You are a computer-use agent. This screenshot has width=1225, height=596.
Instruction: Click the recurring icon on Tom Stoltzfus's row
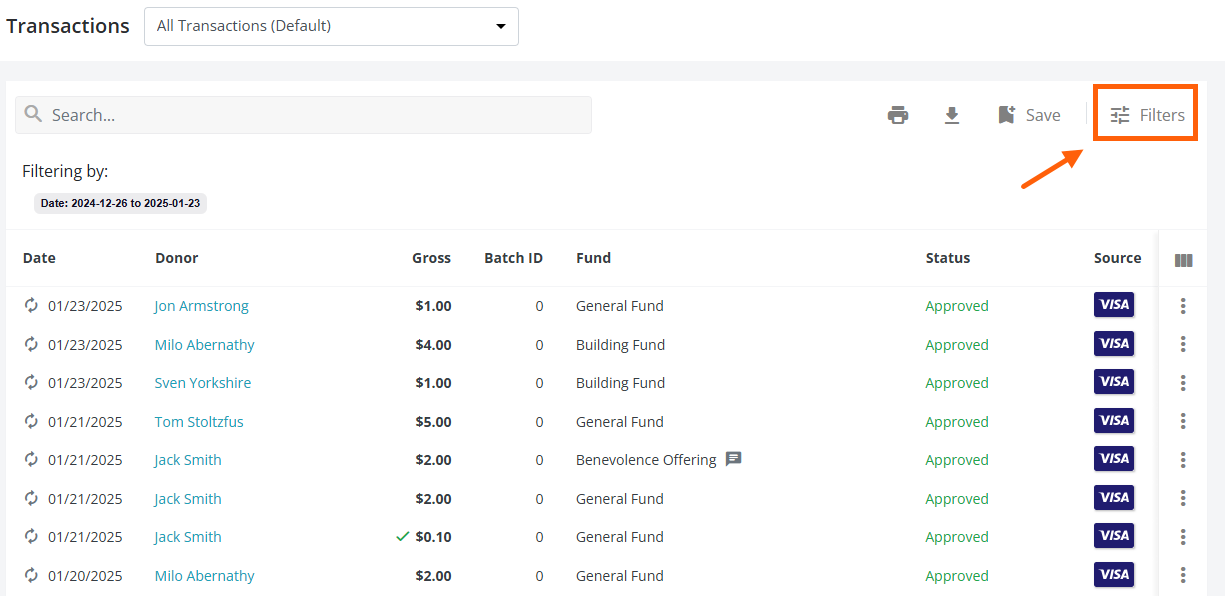30,421
